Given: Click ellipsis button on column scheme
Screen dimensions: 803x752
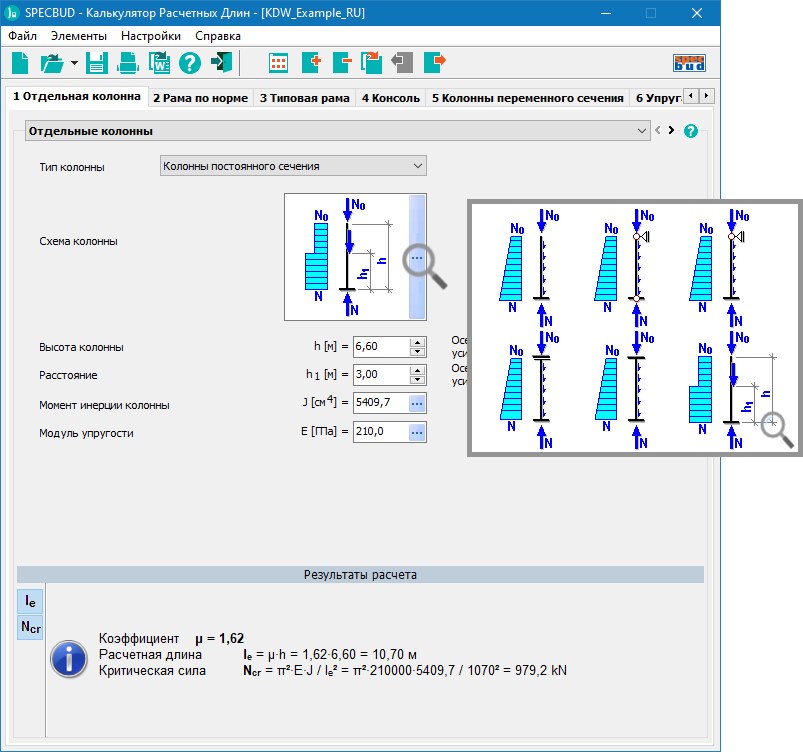Looking at the screenshot, I should 417,257.
